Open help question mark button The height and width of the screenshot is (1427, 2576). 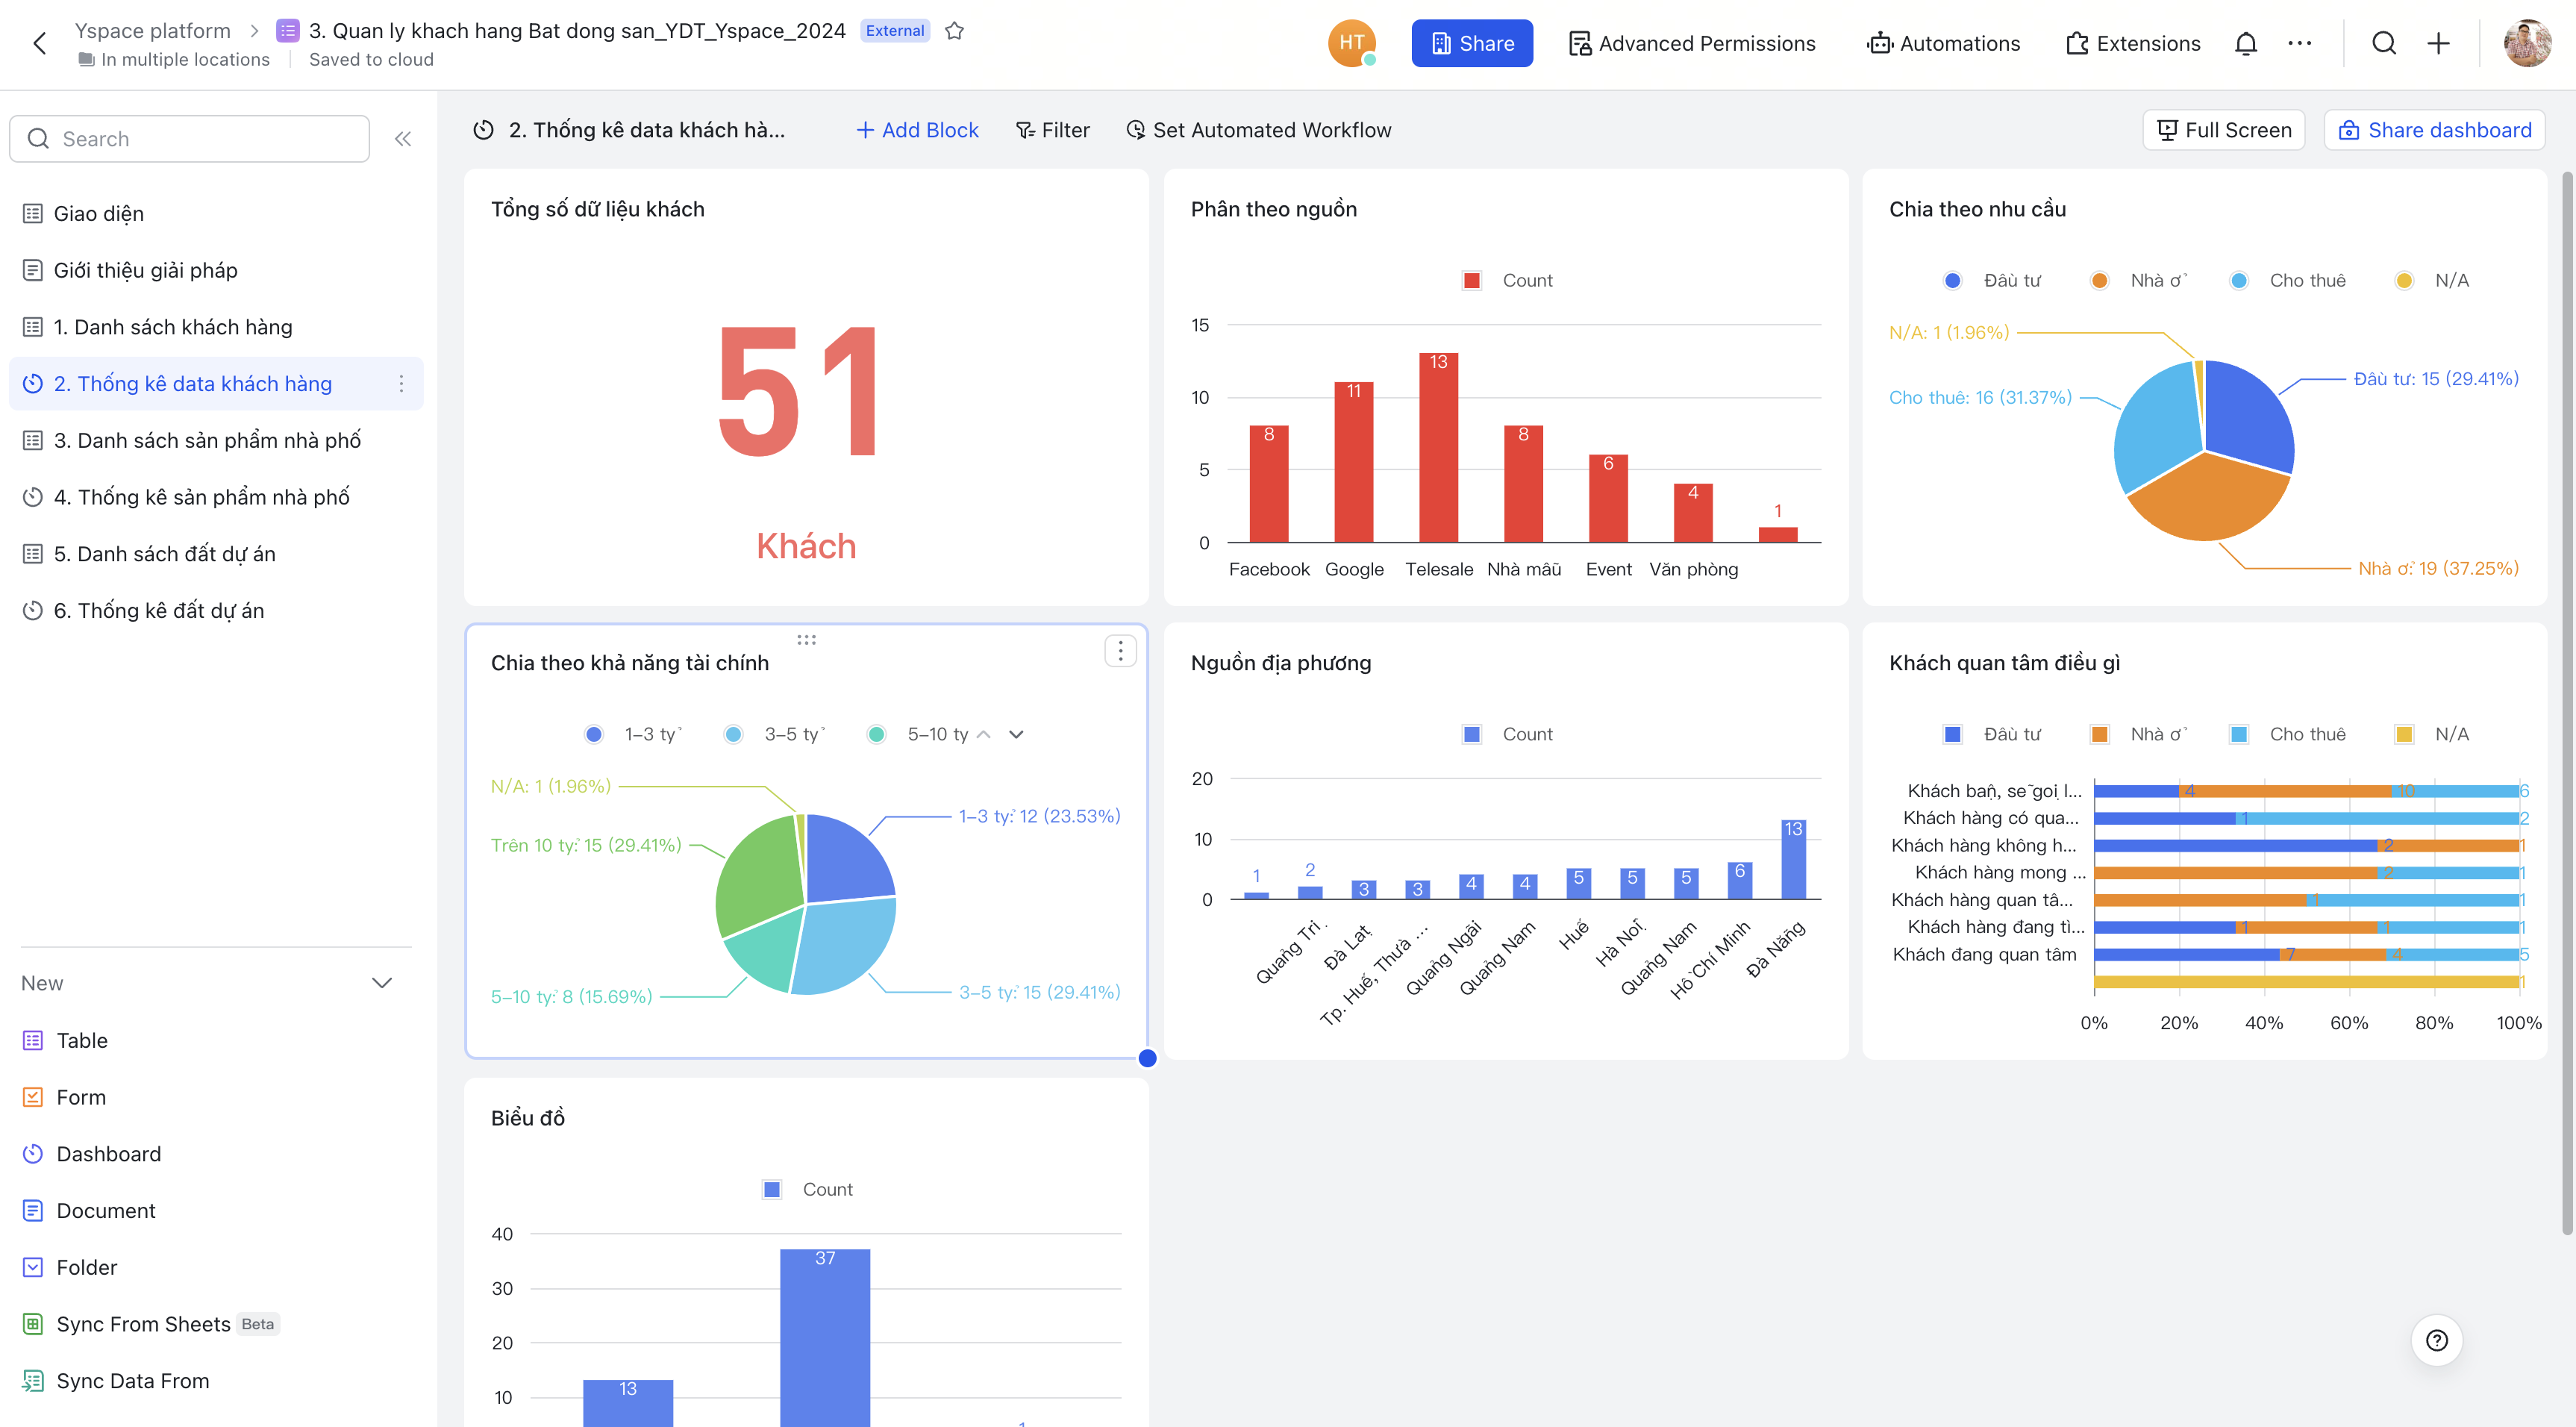click(x=2437, y=1340)
